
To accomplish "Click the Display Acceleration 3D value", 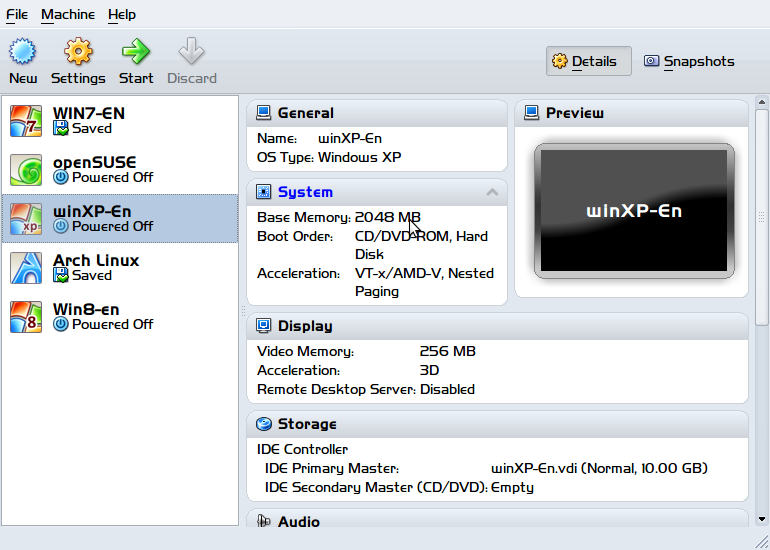I will (429, 370).
